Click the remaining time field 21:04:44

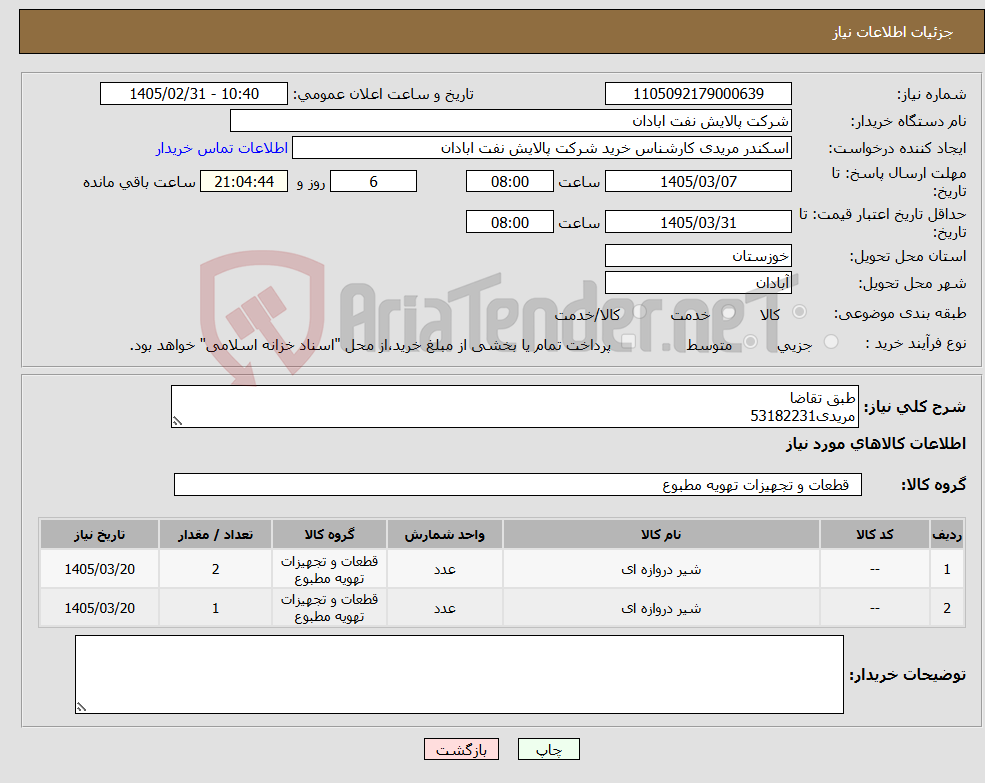[x=244, y=182]
